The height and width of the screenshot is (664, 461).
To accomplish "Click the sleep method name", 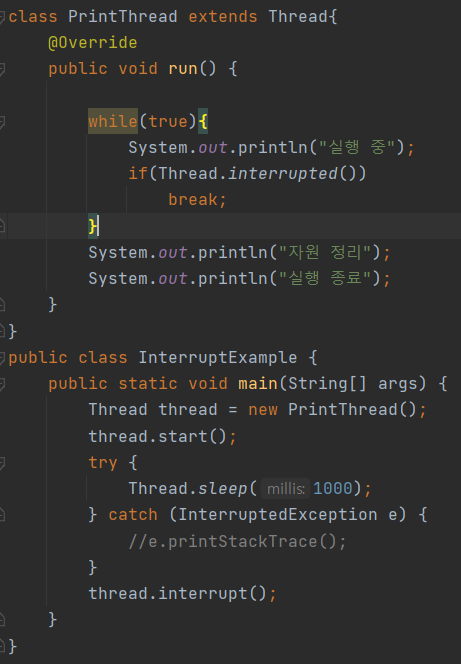I will click(x=223, y=489).
